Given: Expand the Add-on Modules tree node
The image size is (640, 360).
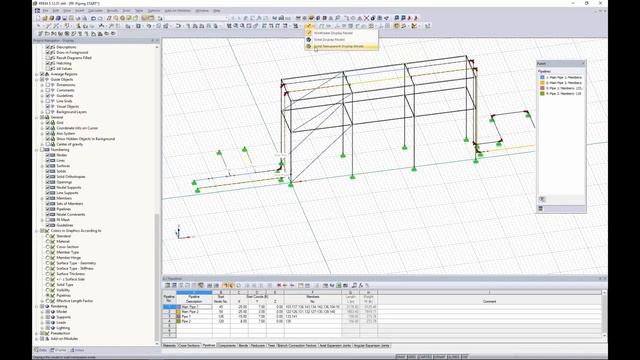Looking at the screenshot, I should [x=37, y=338].
